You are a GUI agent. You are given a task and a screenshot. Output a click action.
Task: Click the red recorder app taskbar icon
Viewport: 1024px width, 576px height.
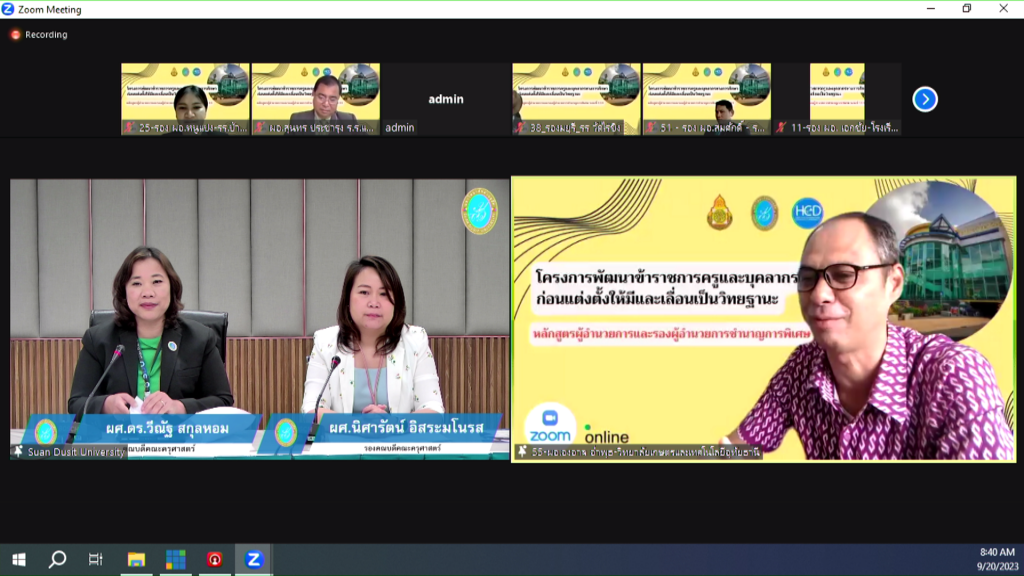pos(214,559)
